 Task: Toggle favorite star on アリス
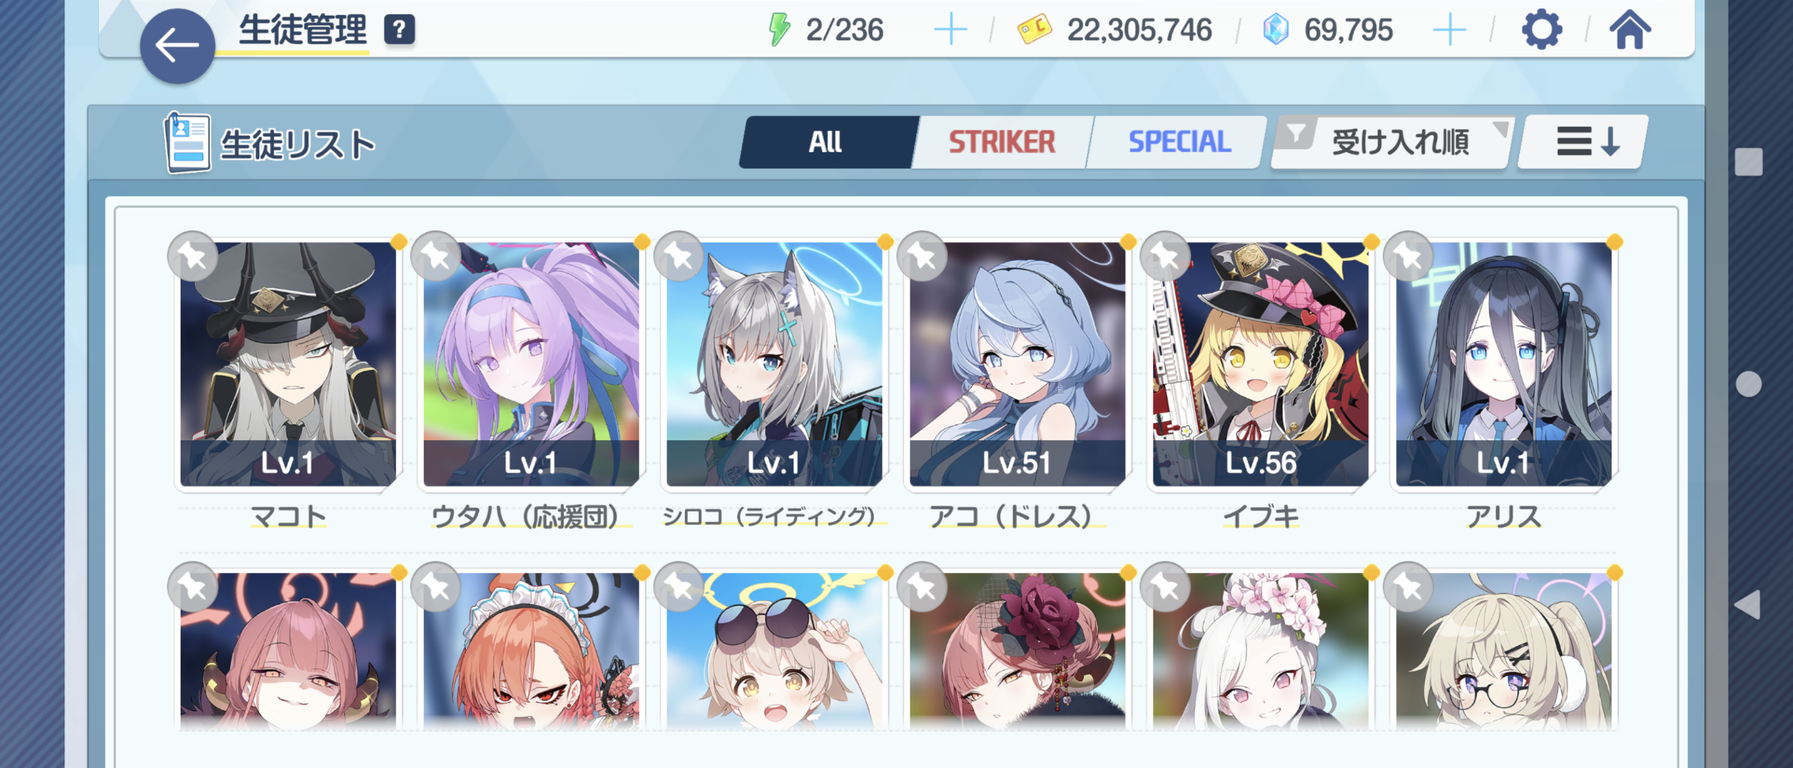pos(1409,256)
